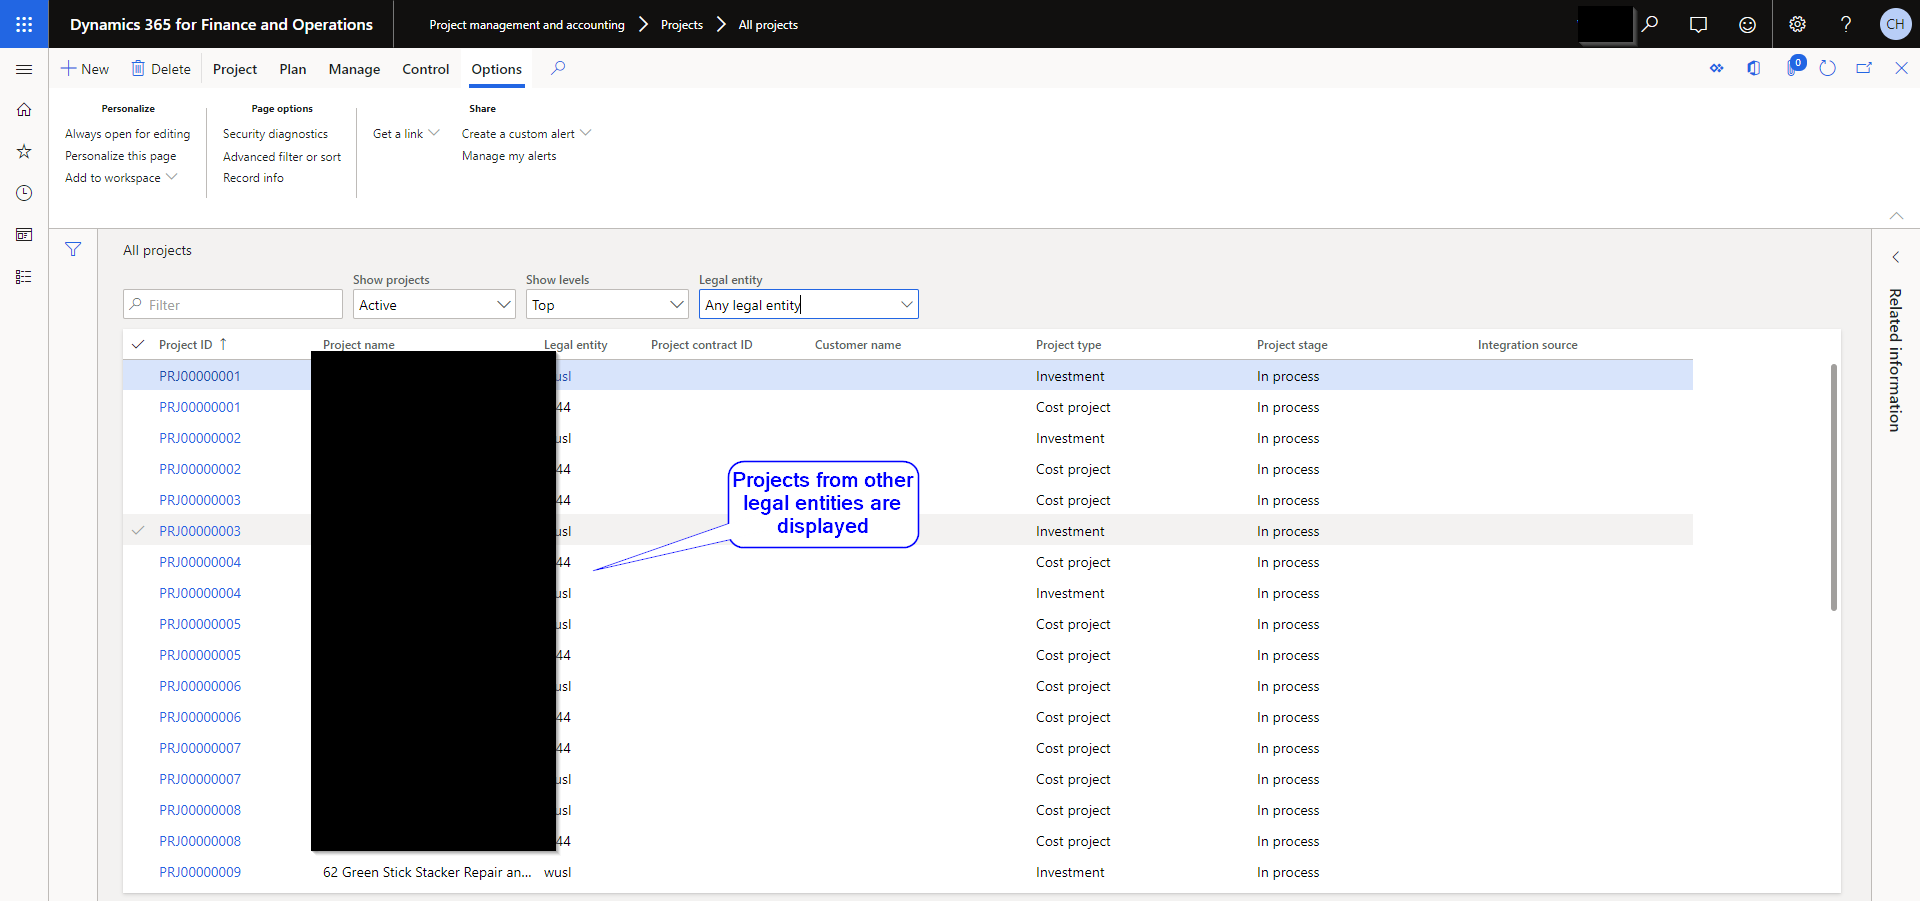Click the search magnifier in the top bar
This screenshot has height=901, width=1920.
point(1650,24)
